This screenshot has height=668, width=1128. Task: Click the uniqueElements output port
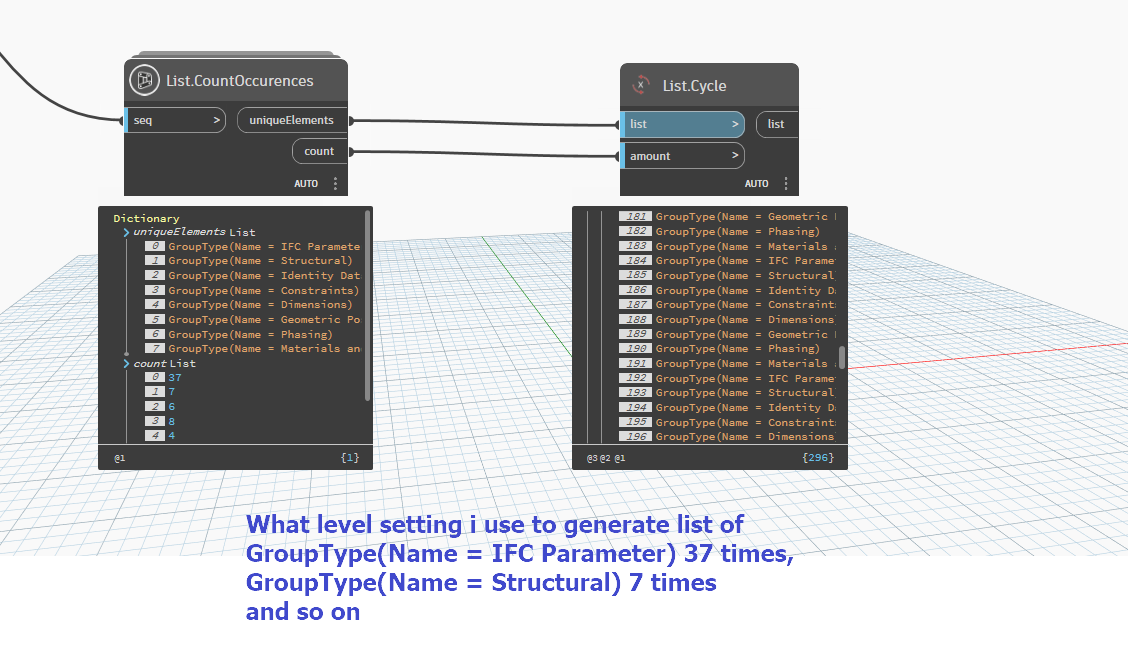[x=291, y=120]
